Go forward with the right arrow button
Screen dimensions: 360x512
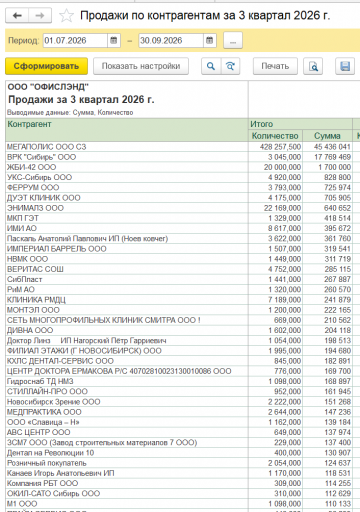[40, 16]
